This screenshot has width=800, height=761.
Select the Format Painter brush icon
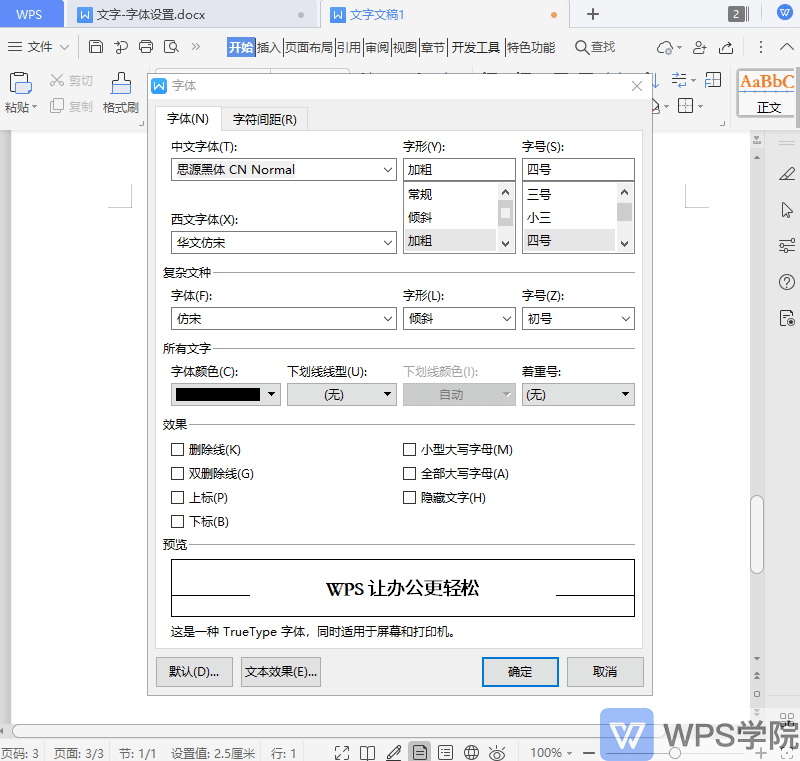[121, 83]
